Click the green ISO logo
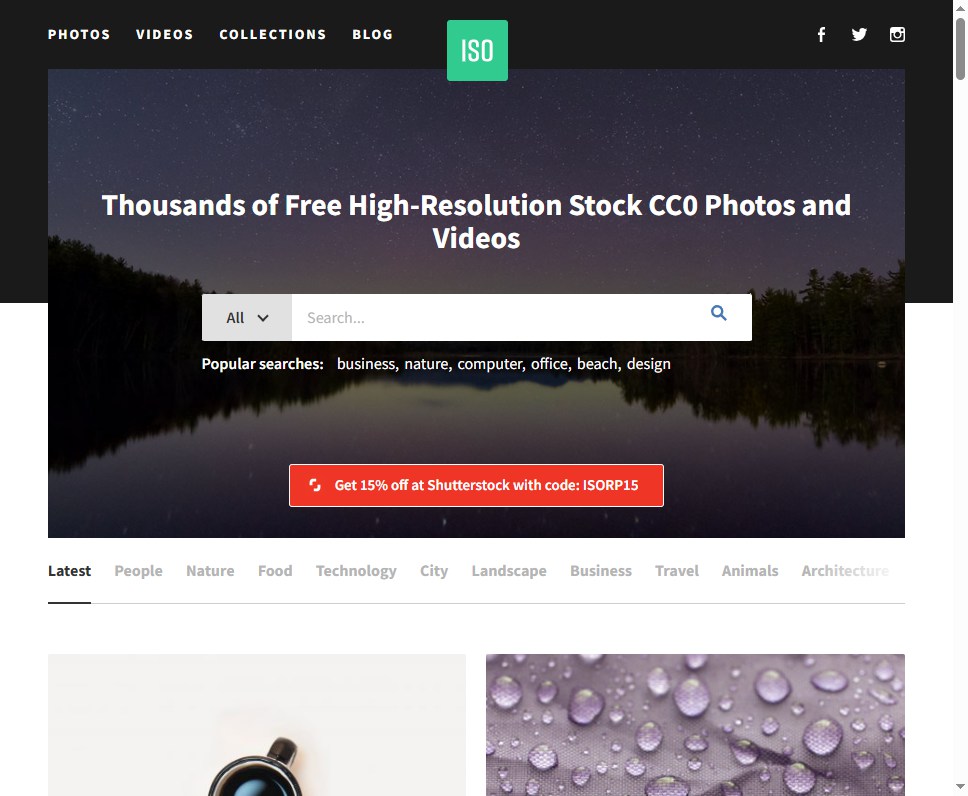968x796 pixels. pyautogui.click(x=477, y=51)
